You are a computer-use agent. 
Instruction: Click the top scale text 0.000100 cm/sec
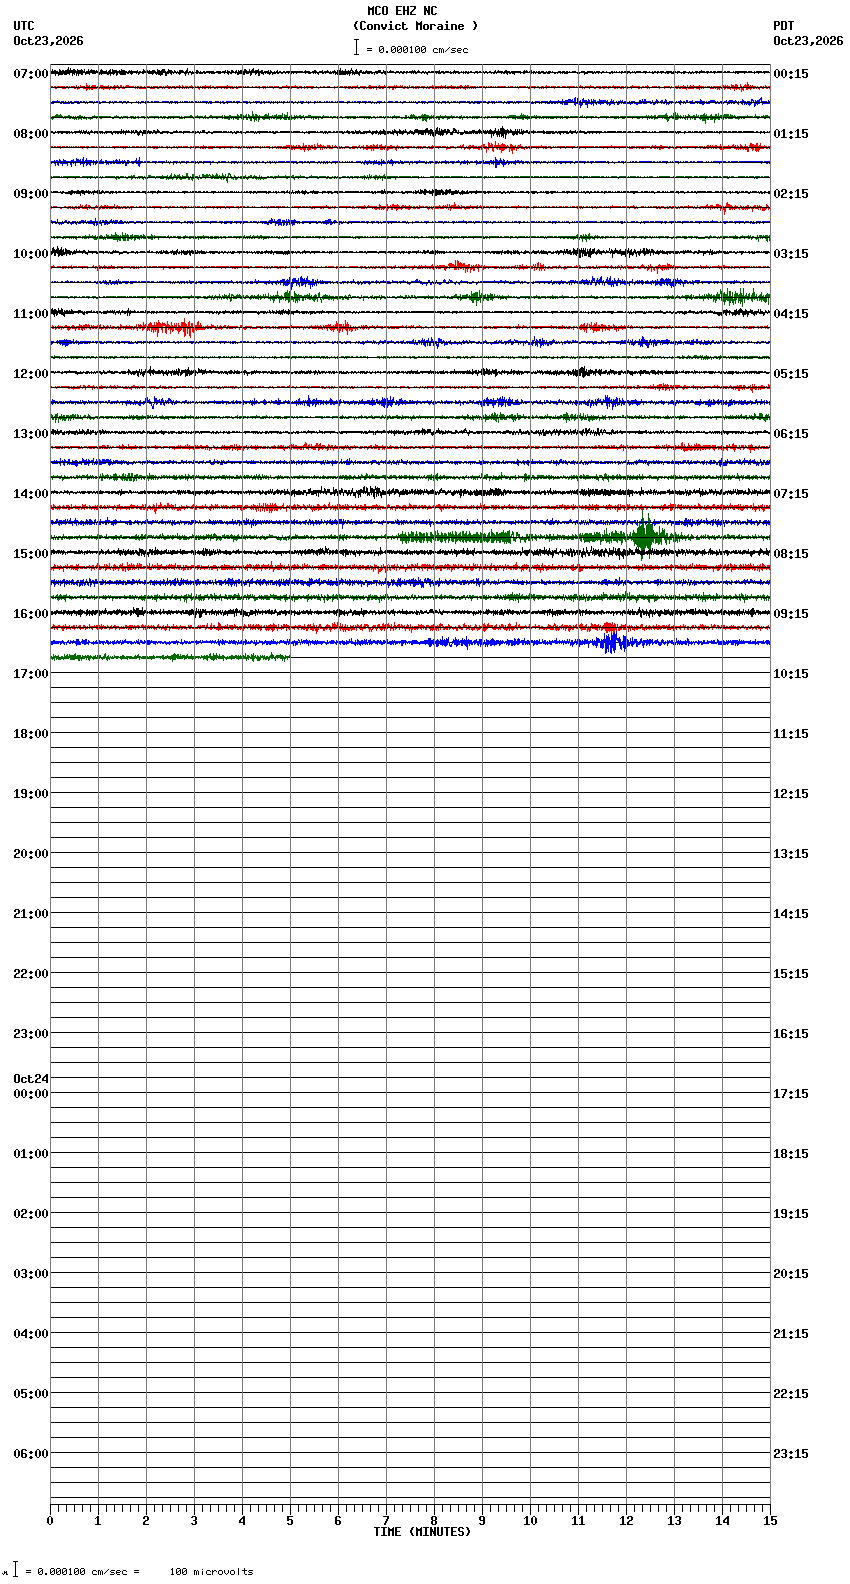coord(423,49)
